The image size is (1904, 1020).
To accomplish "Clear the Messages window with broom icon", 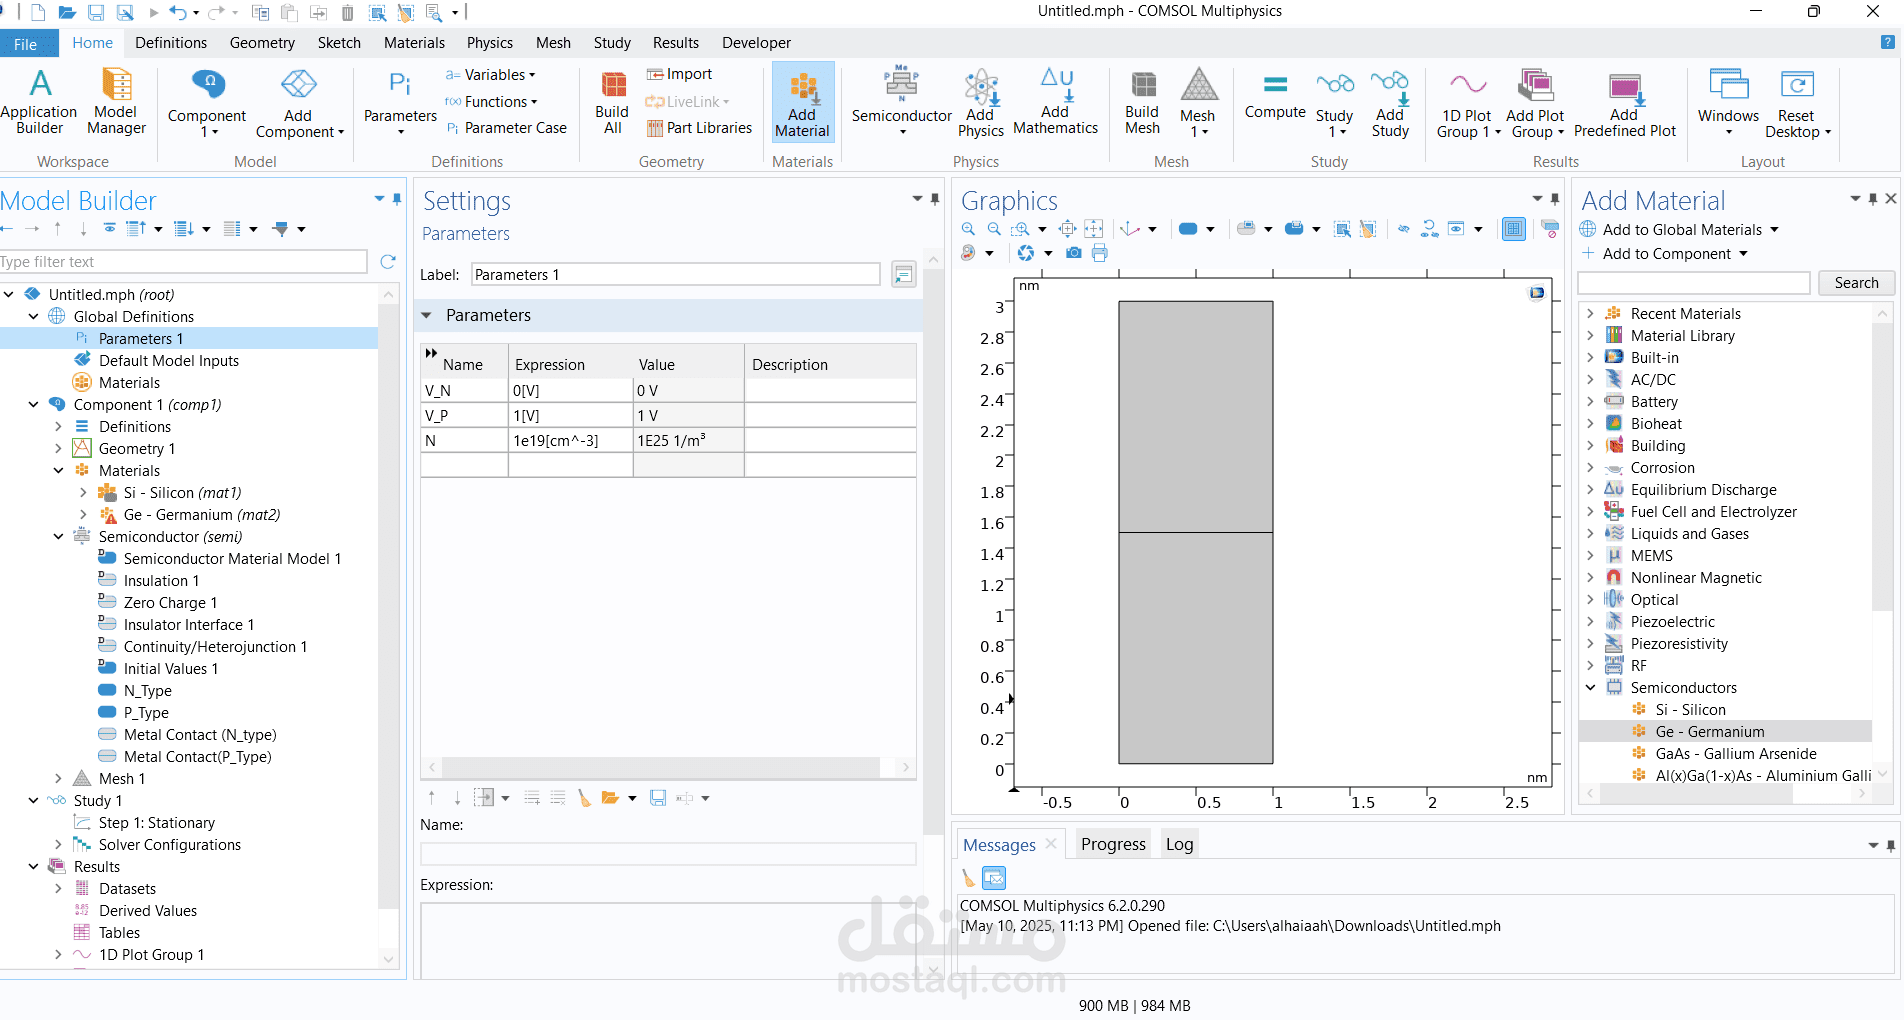I will pyautogui.click(x=968, y=878).
